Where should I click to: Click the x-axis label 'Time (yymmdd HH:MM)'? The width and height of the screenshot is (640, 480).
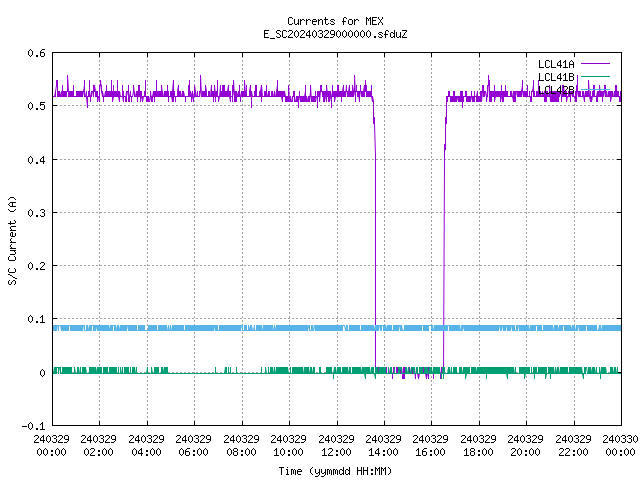pyautogui.click(x=335, y=471)
